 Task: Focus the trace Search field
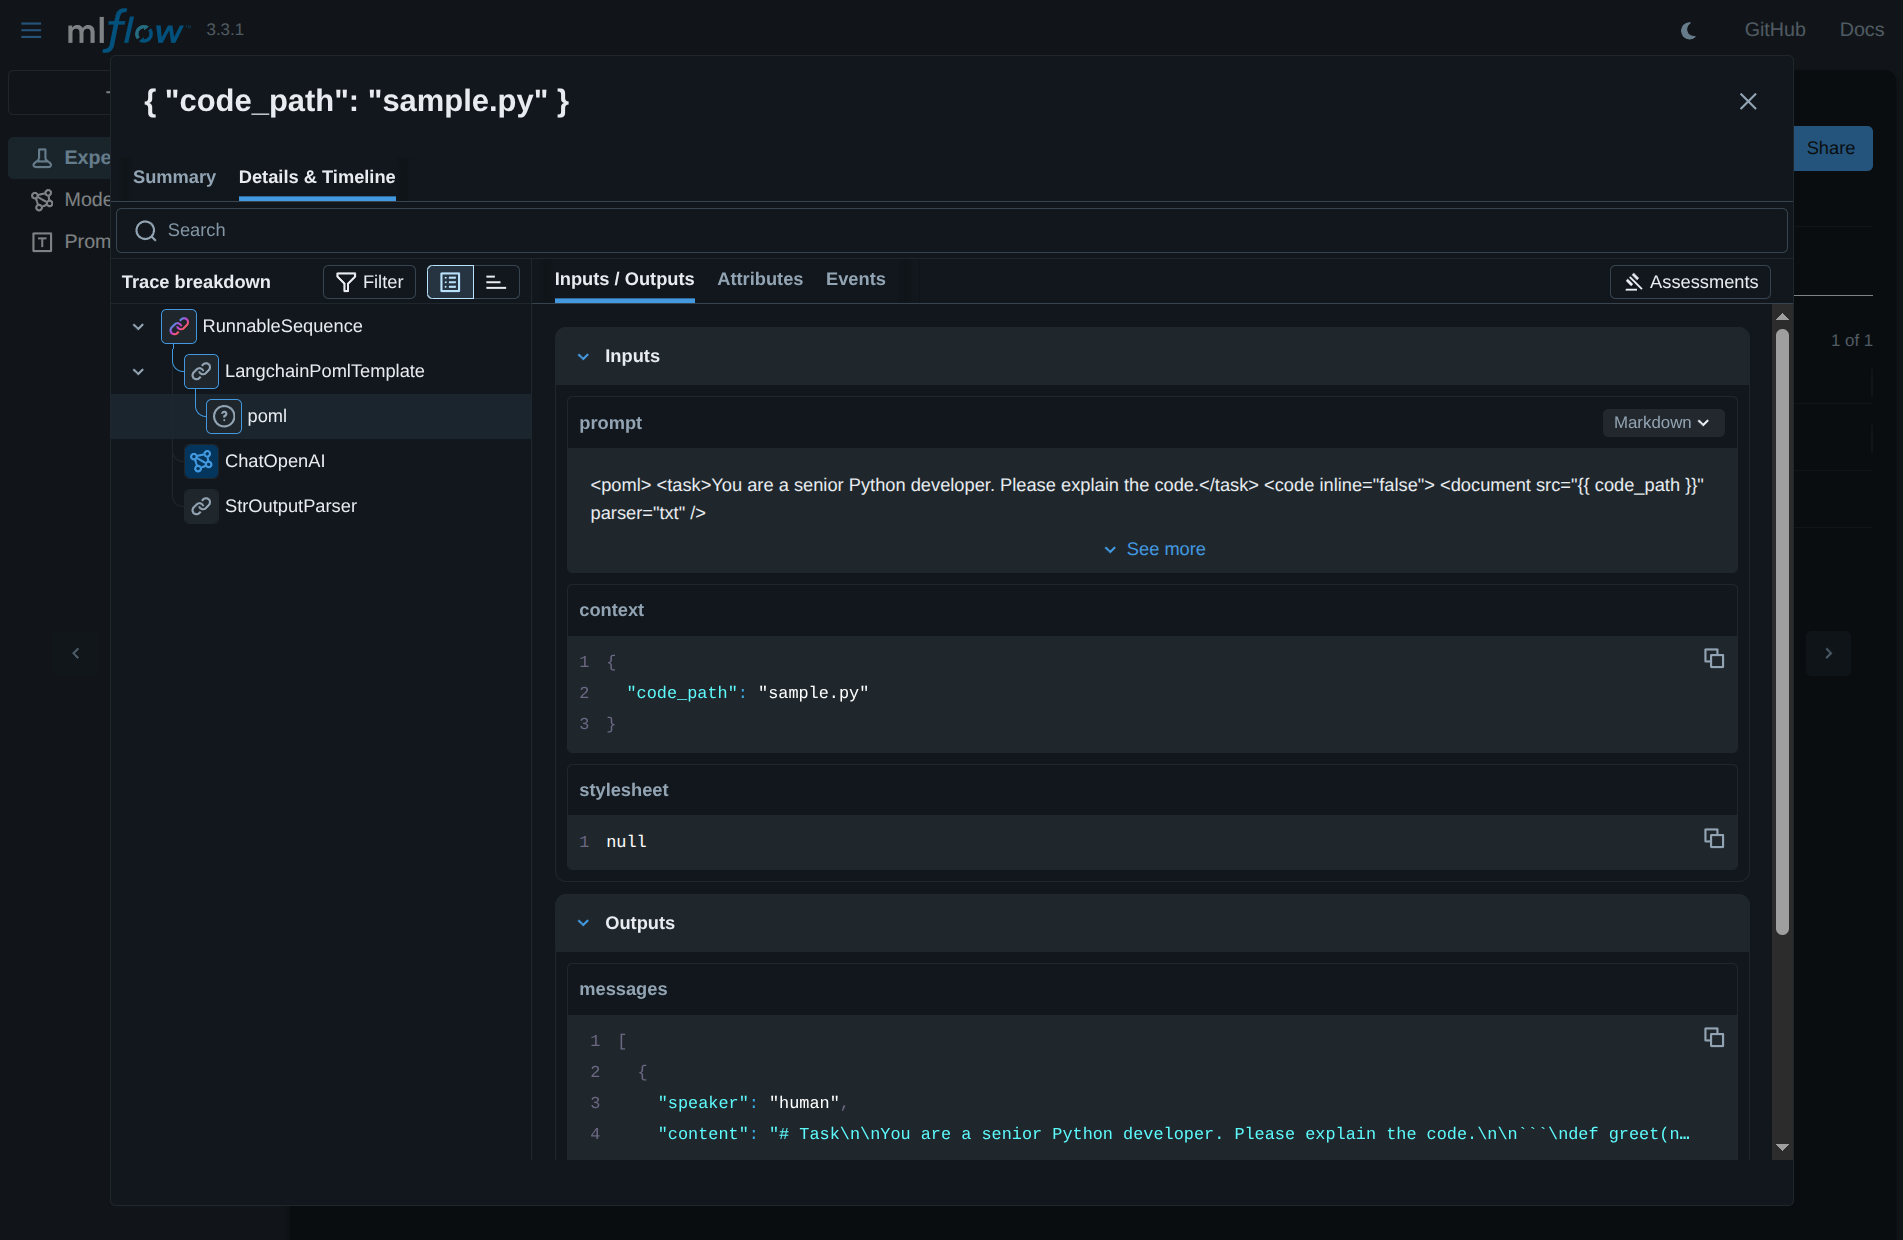[952, 231]
